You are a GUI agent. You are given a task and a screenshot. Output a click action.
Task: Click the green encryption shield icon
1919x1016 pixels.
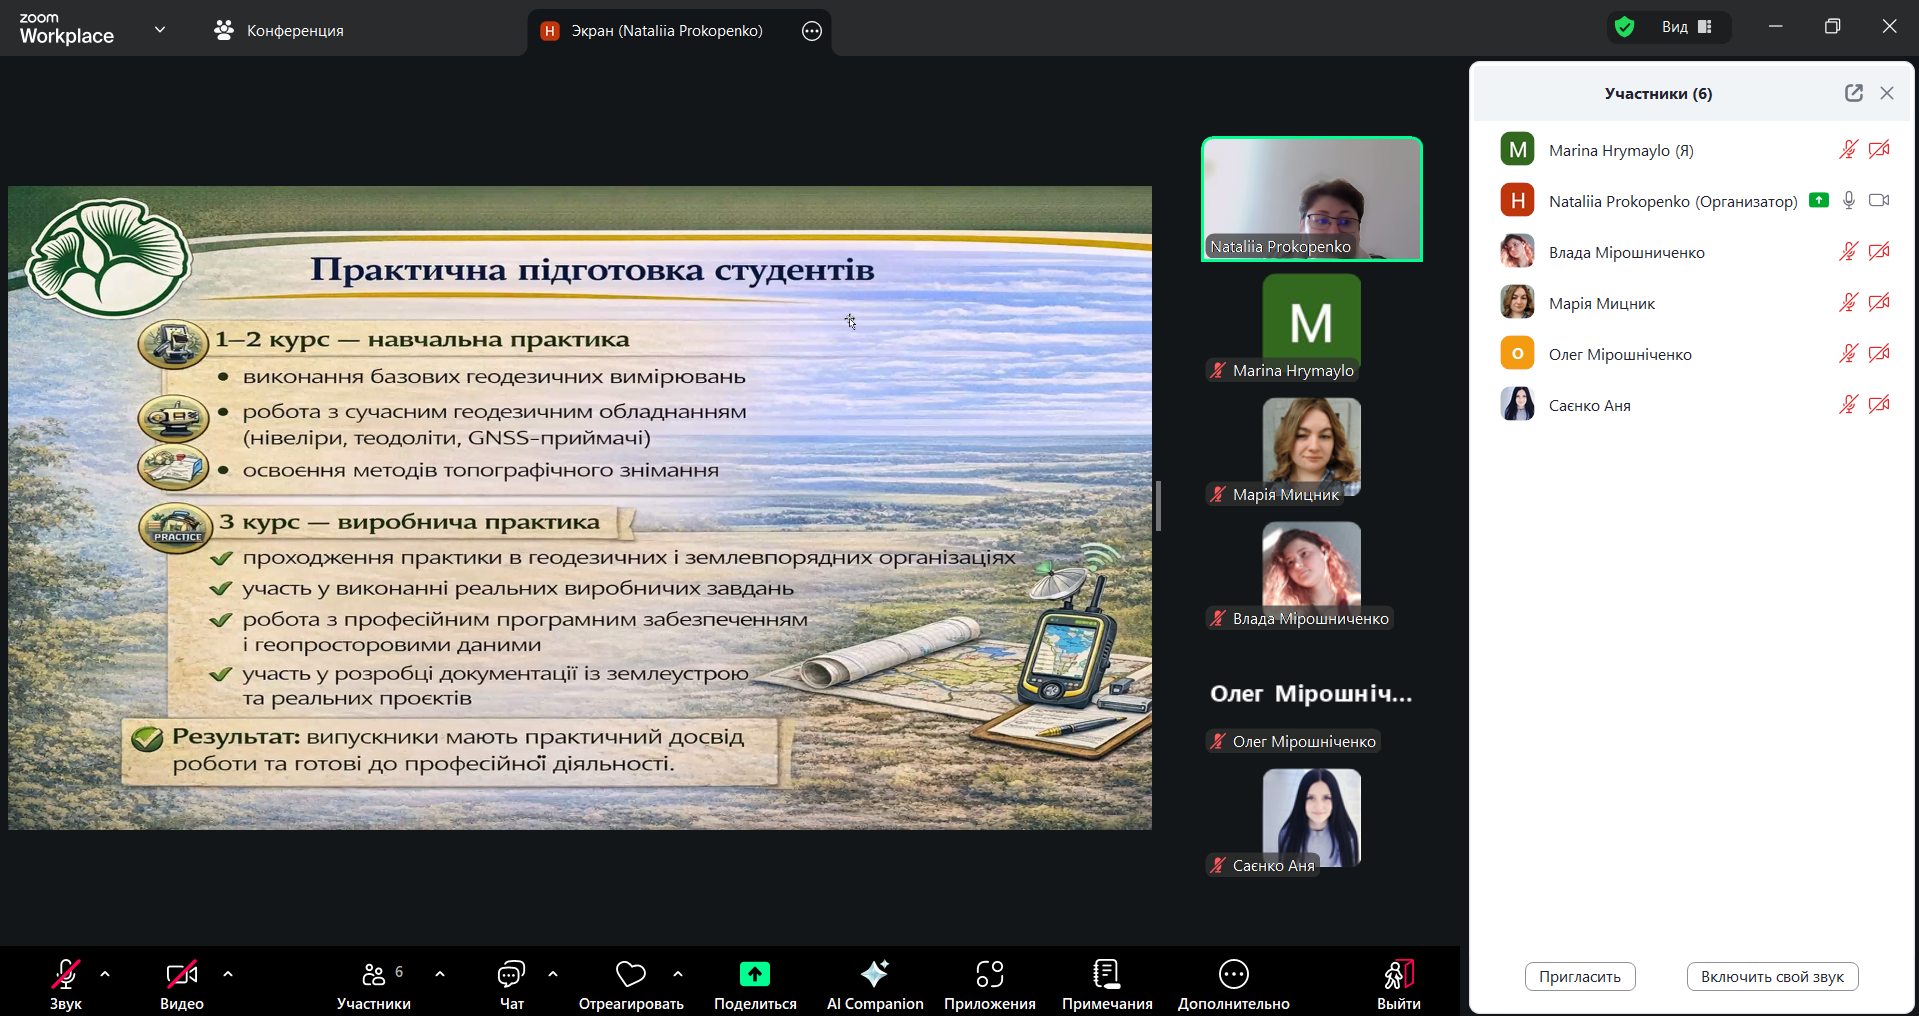1624,27
